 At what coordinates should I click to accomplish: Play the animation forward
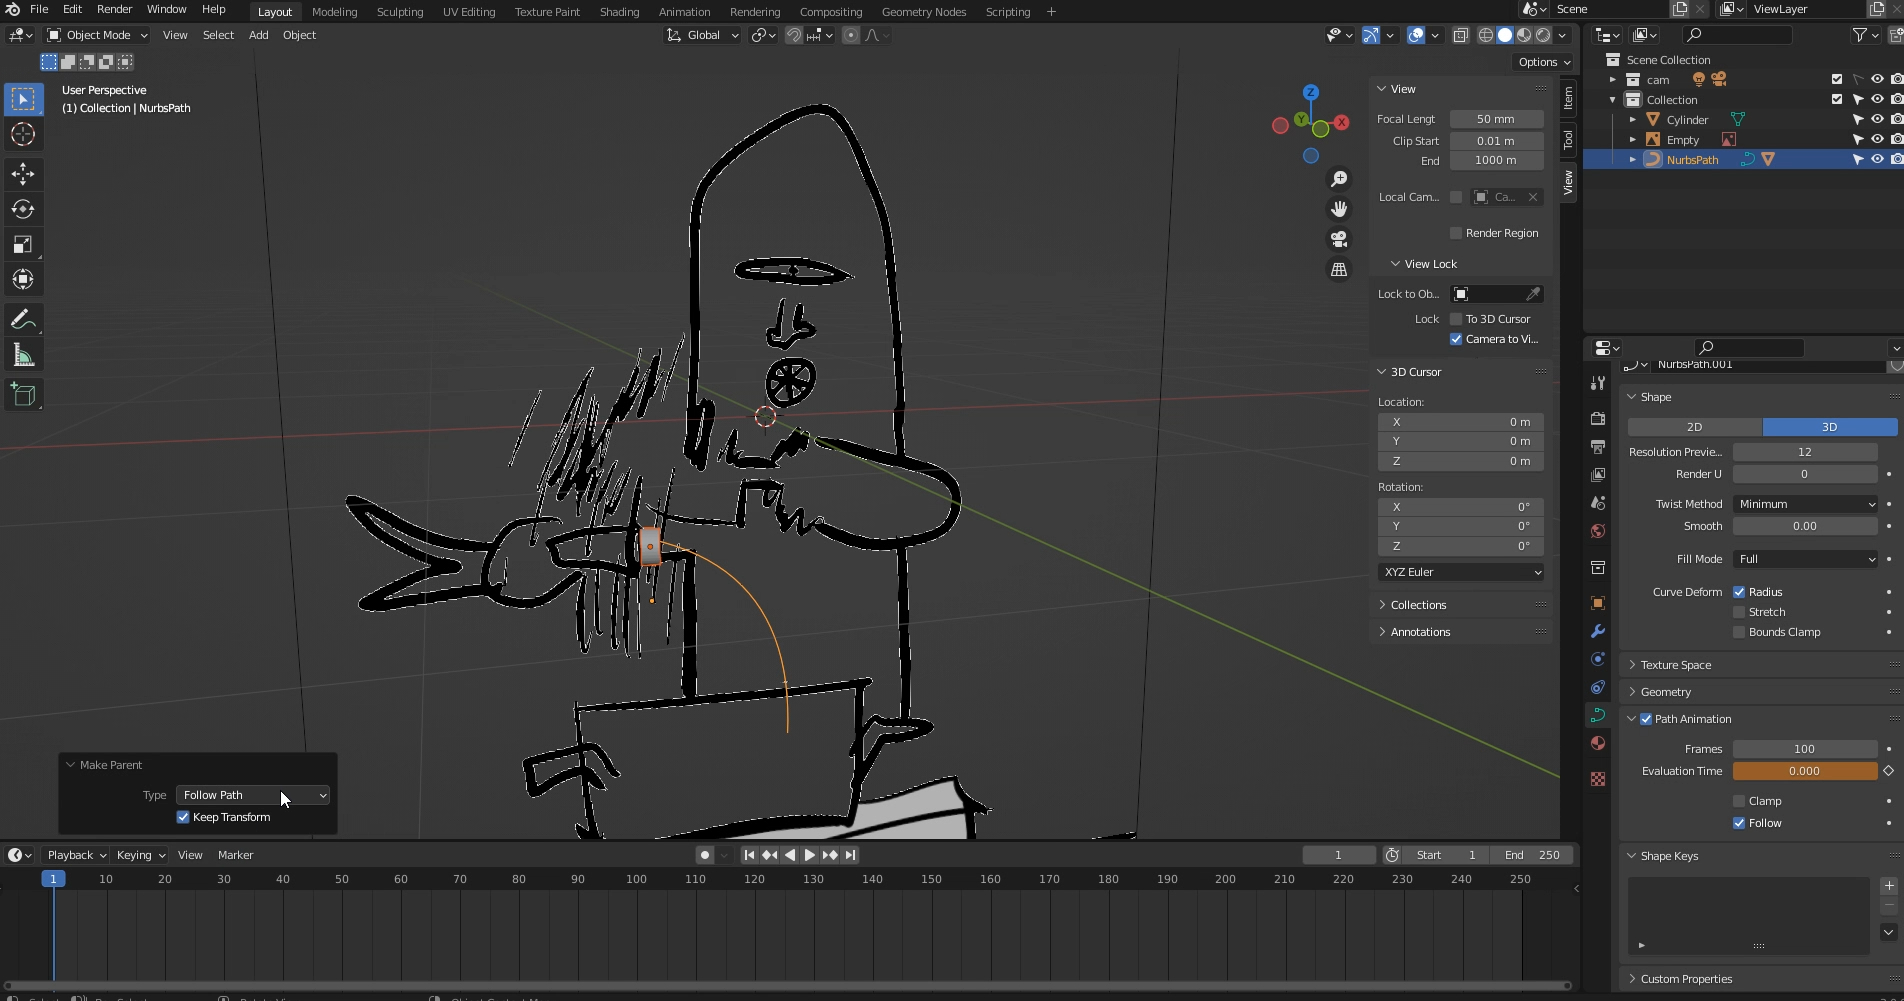point(809,855)
